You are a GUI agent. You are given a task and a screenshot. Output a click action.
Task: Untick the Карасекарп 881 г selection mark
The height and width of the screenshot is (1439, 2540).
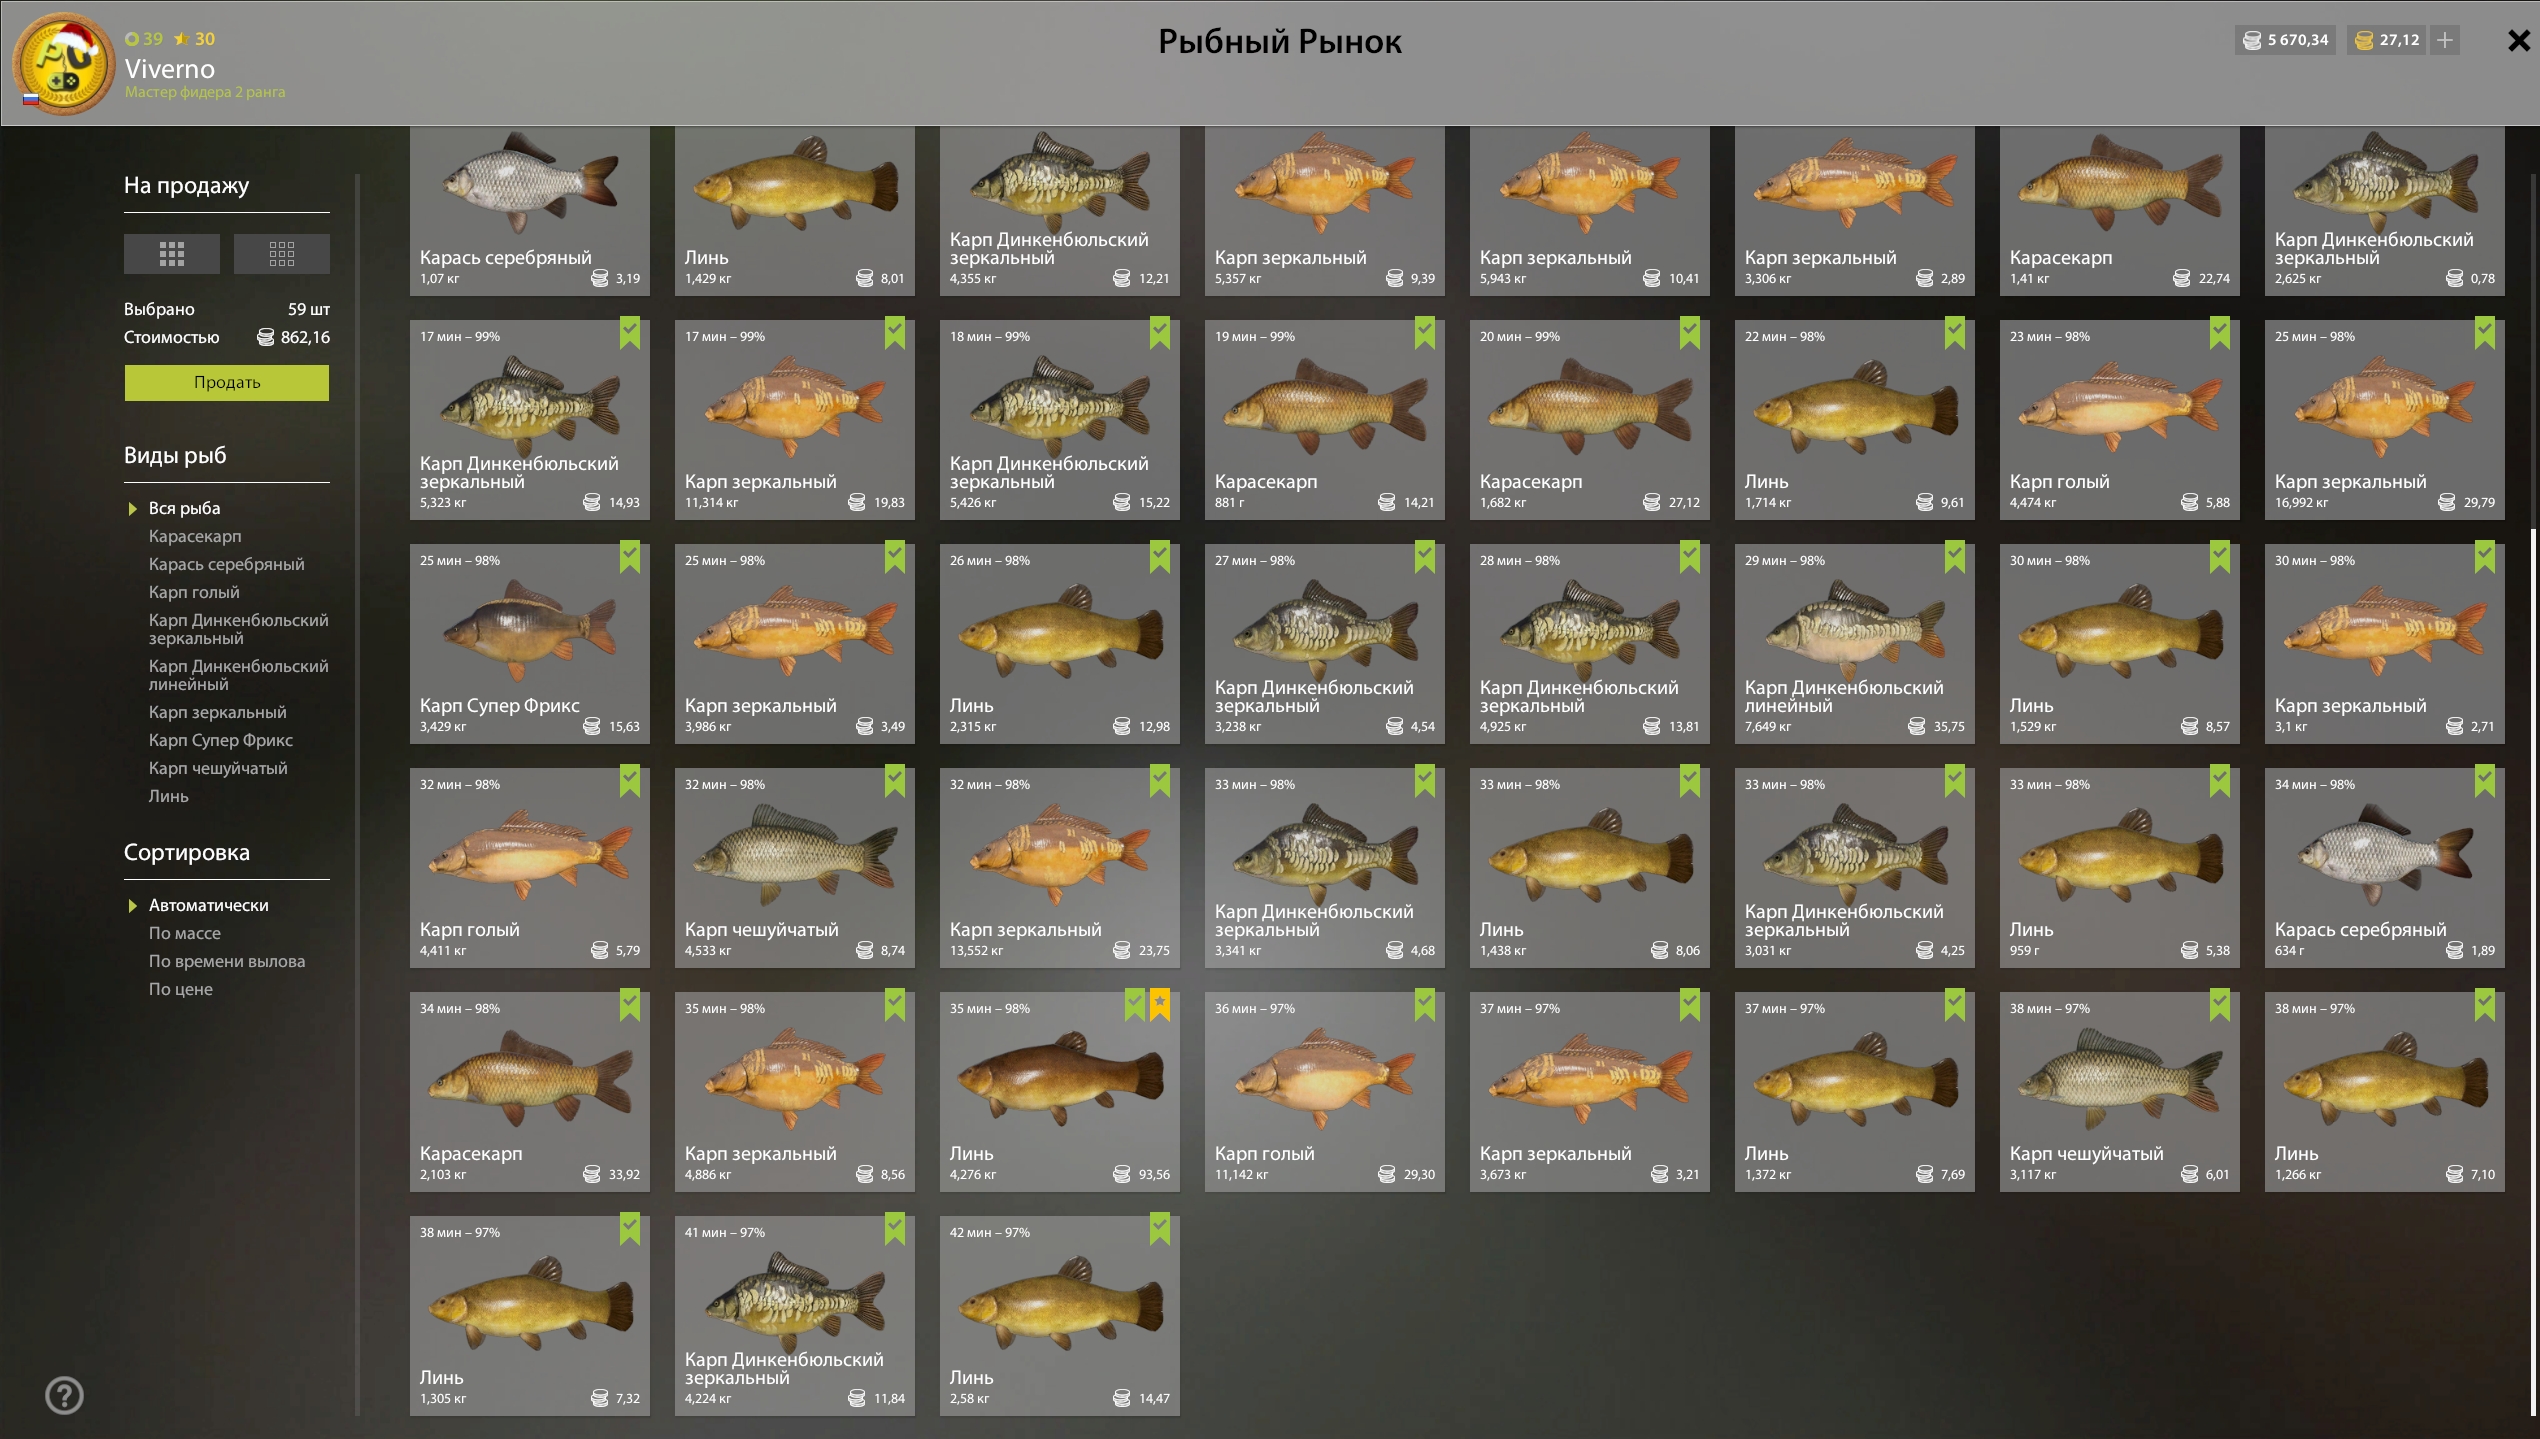tap(1425, 332)
